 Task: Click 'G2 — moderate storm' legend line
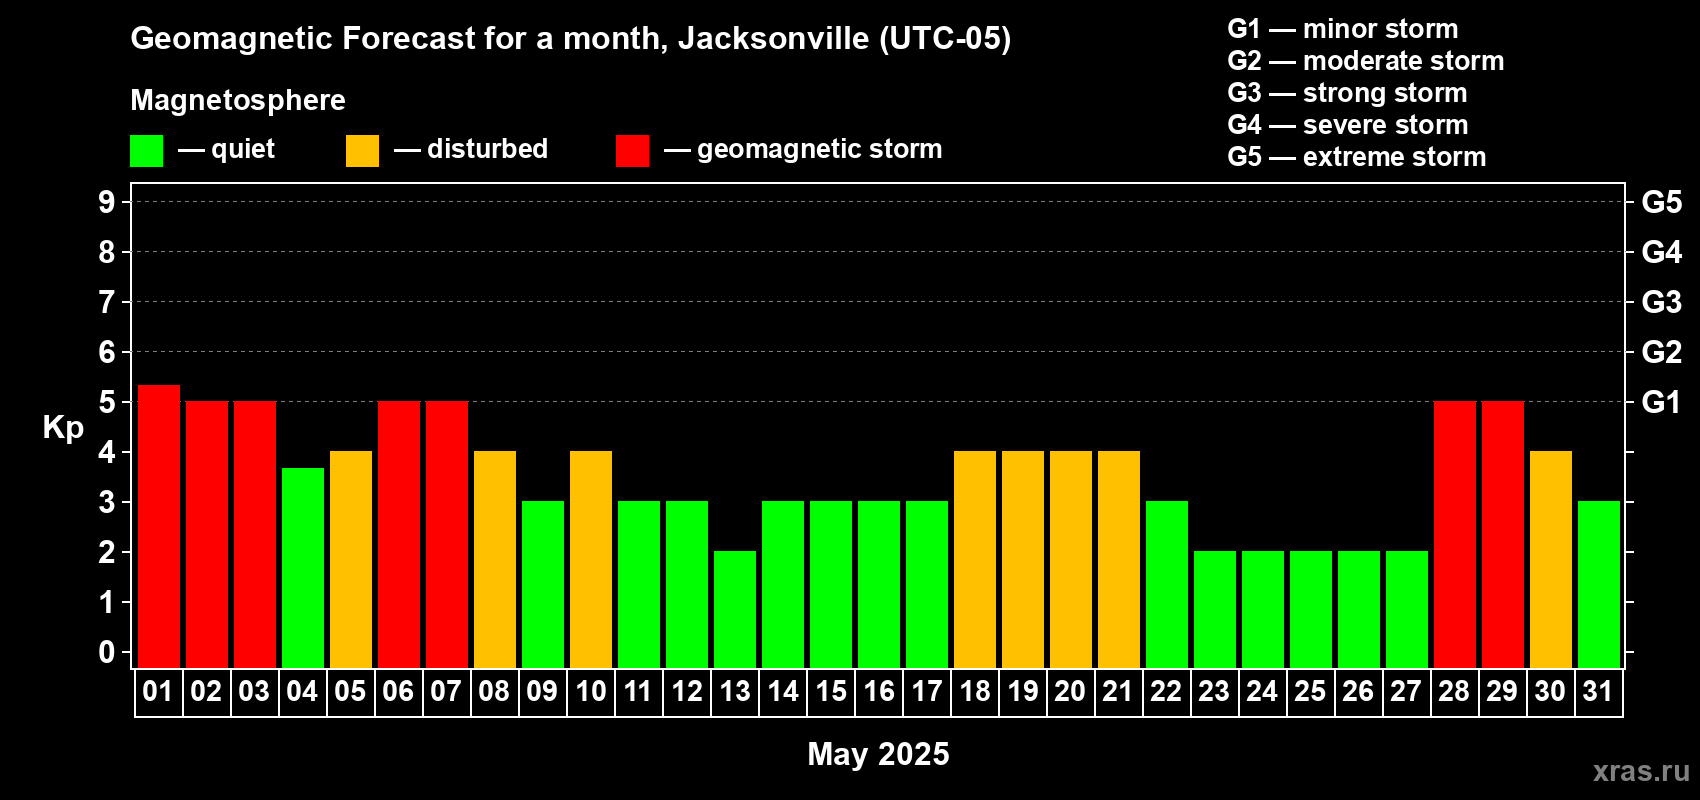[x=1365, y=61]
